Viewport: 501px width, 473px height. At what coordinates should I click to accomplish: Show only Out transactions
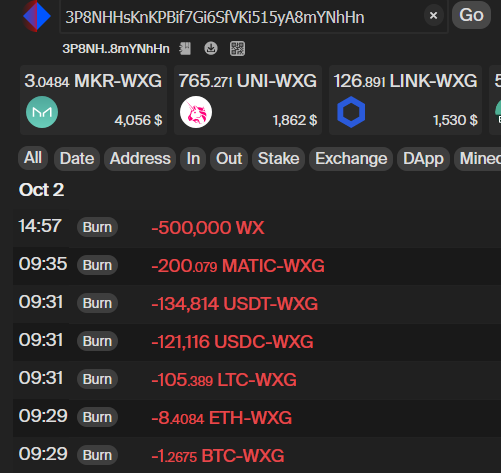click(x=229, y=159)
